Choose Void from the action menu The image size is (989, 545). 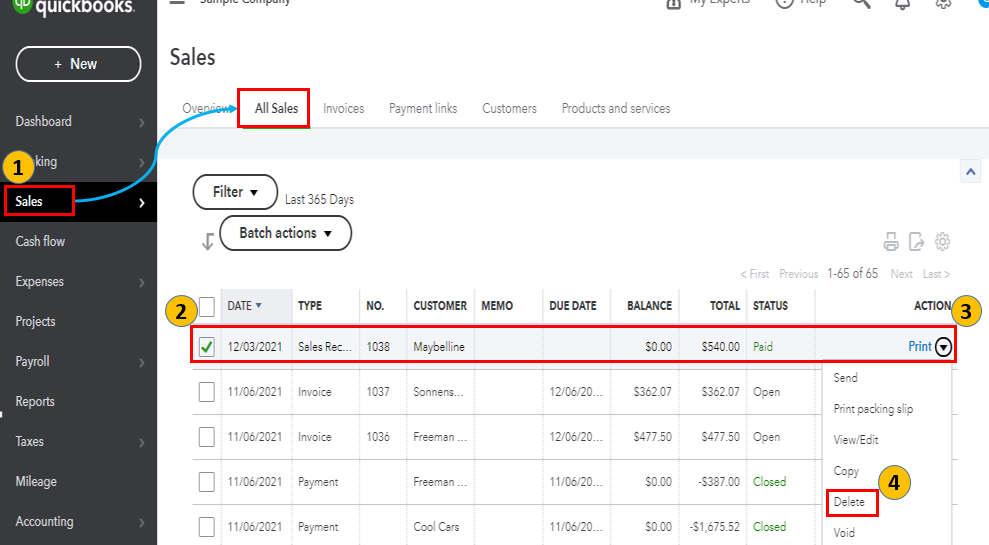point(845,533)
